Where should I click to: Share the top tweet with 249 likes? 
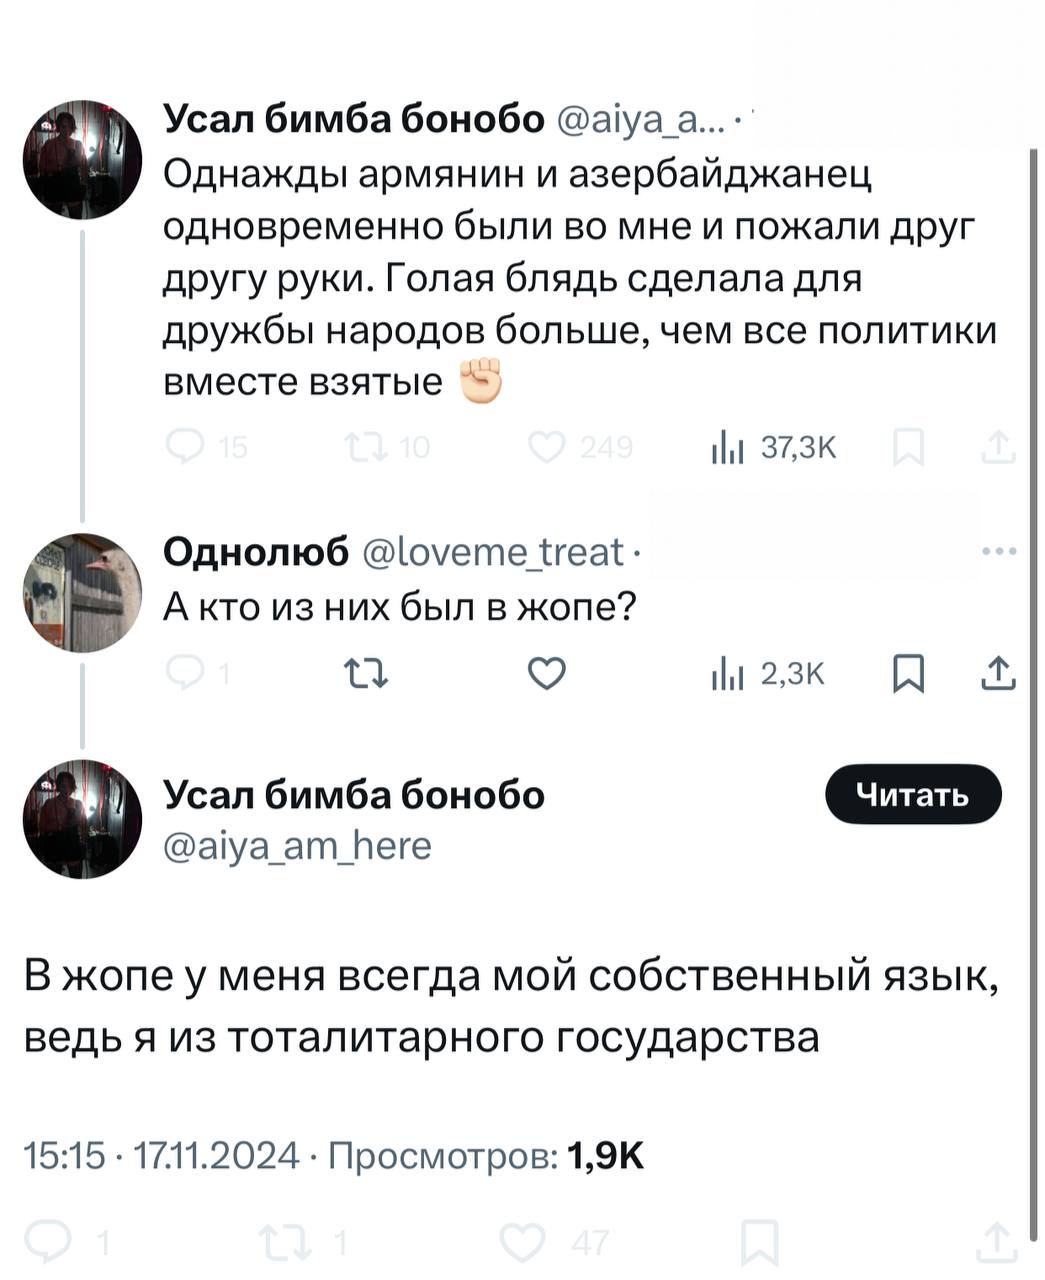(998, 448)
